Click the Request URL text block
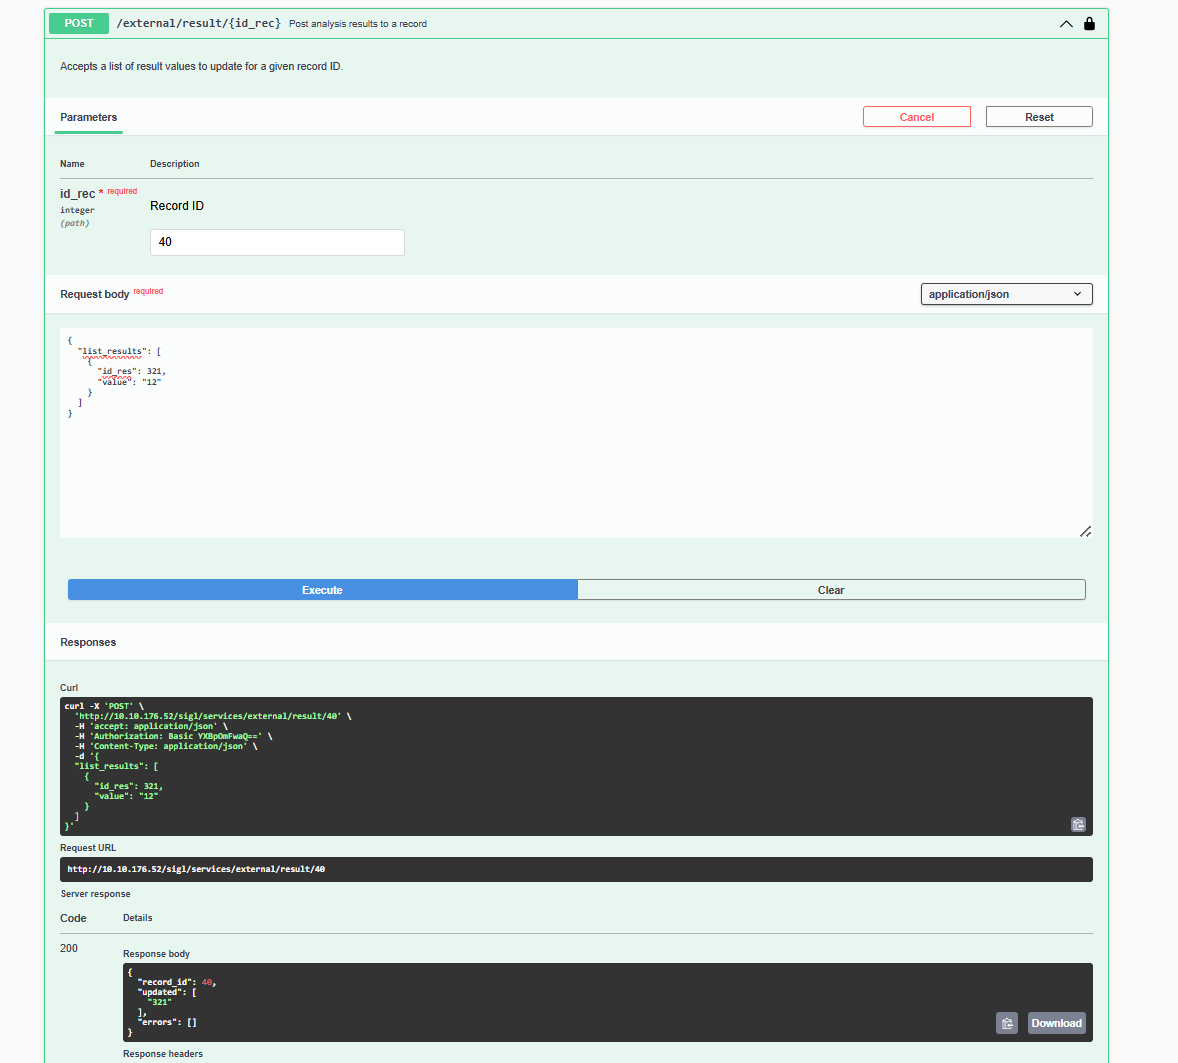The height and width of the screenshot is (1063, 1178). coord(575,869)
